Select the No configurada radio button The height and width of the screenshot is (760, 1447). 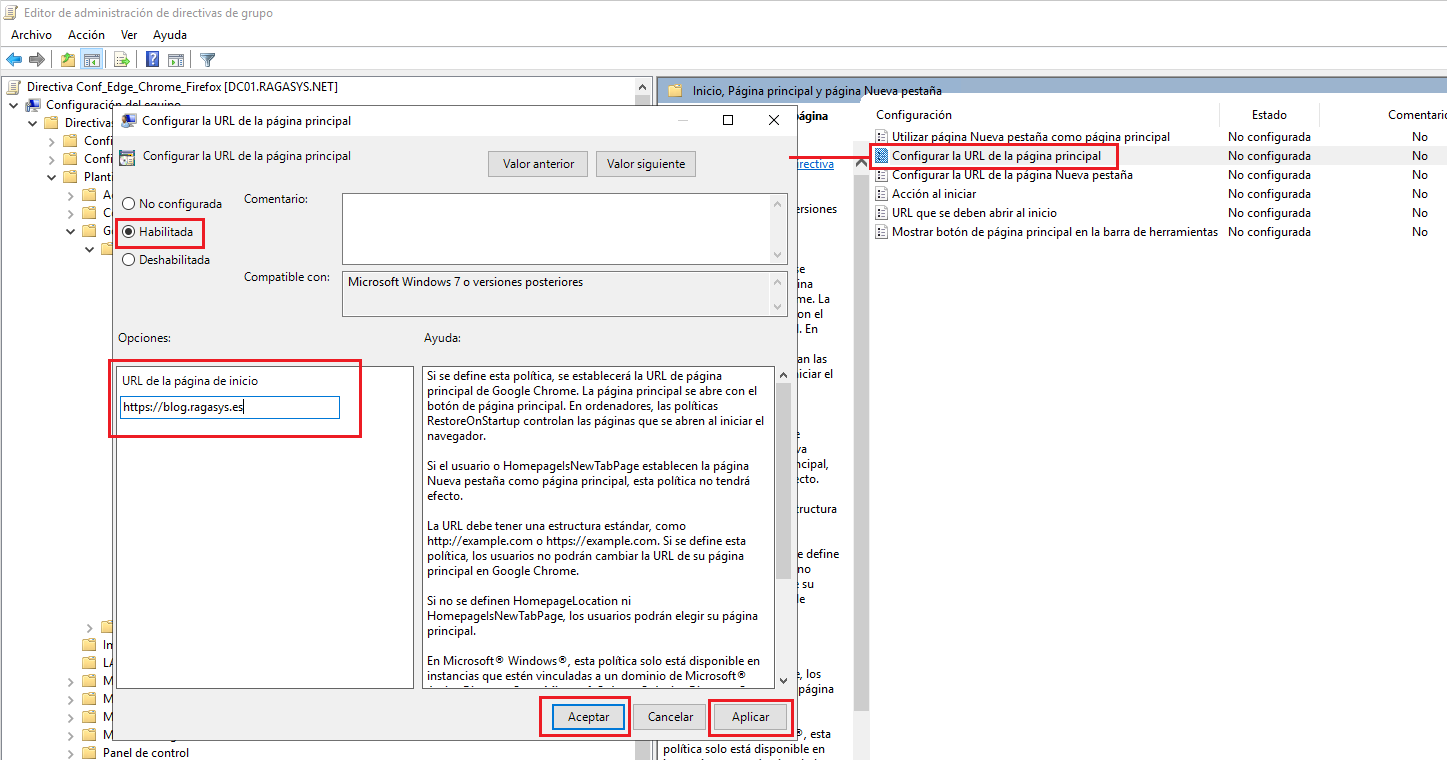(128, 203)
